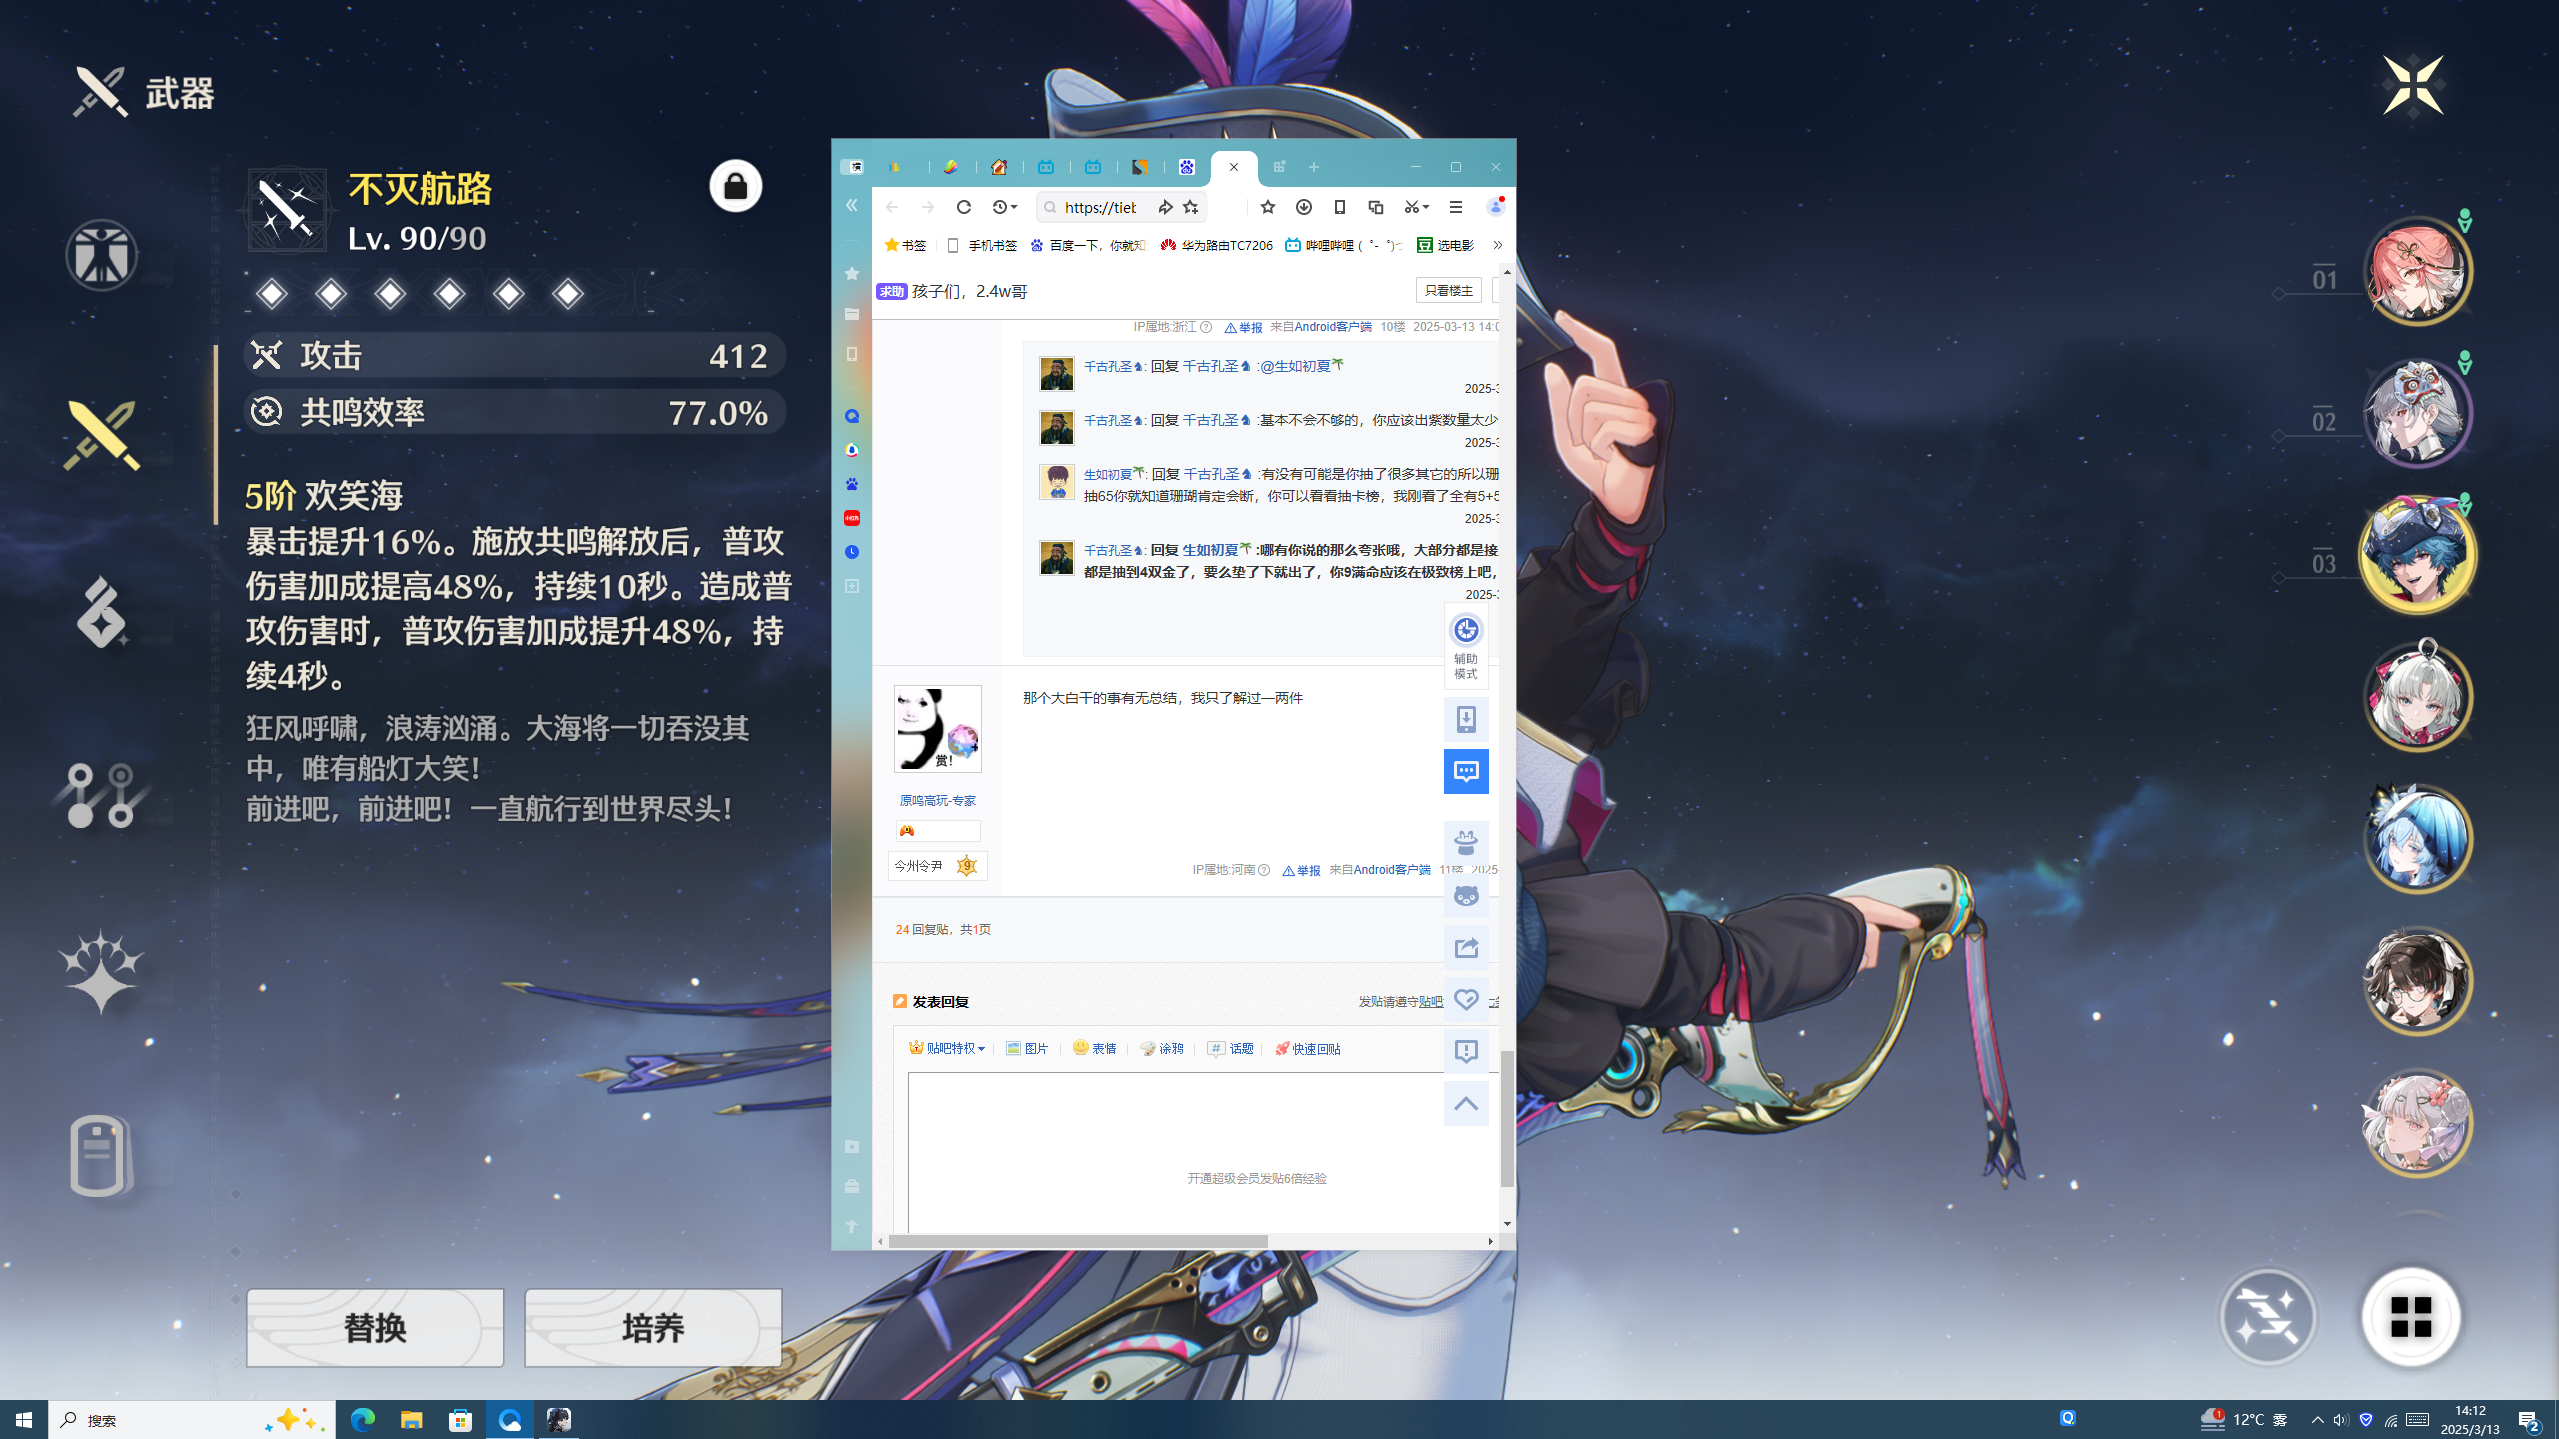This screenshot has width=2559, height=1439.
Task: Share the page from address bar arrow icon
Action: point(1165,207)
